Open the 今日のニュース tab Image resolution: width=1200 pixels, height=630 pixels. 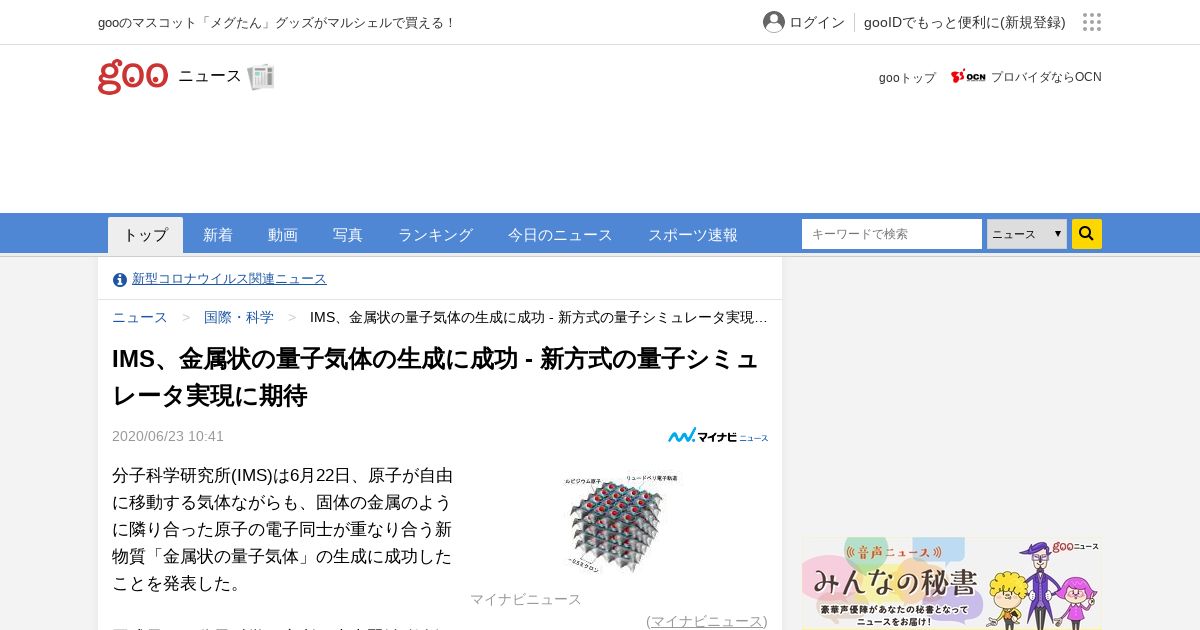(x=560, y=235)
